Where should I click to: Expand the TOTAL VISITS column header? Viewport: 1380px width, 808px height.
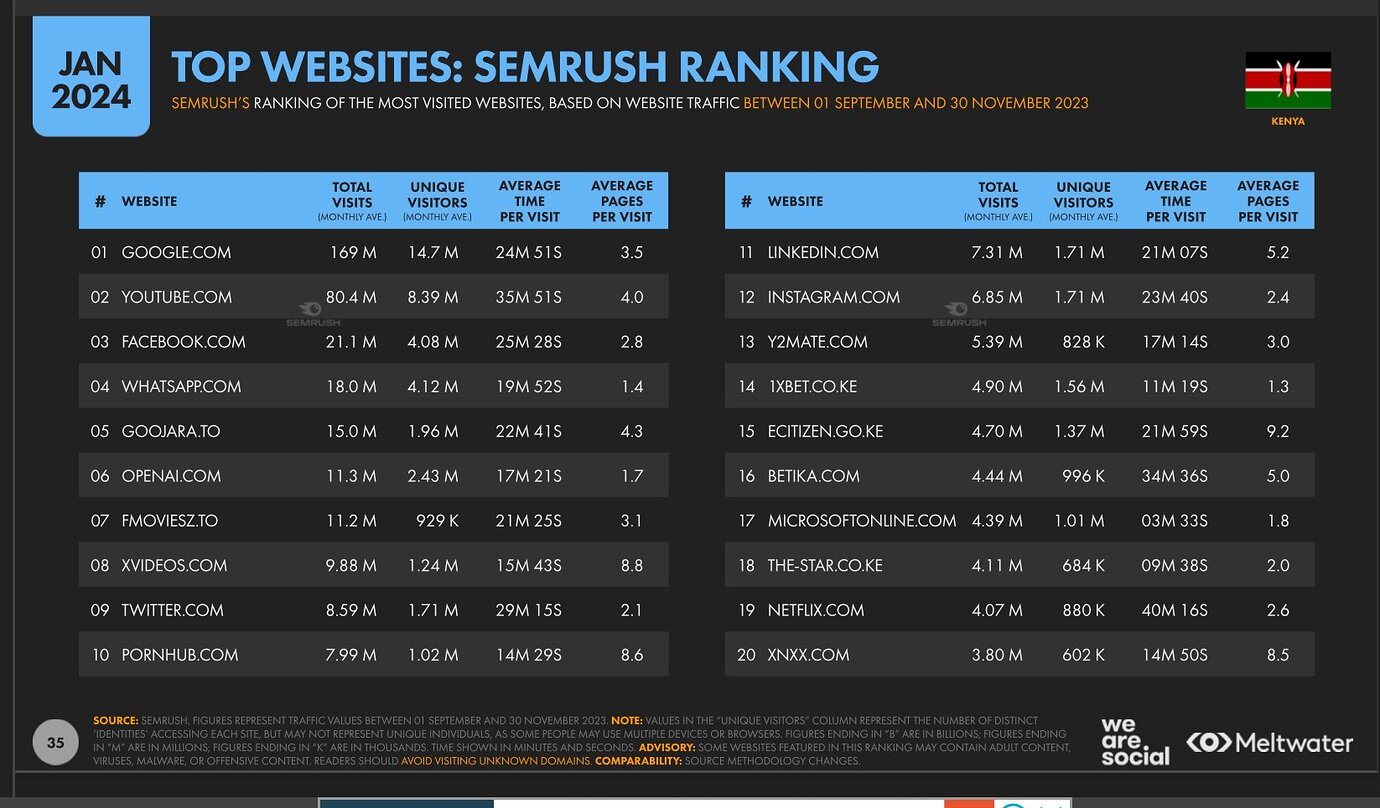click(351, 200)
